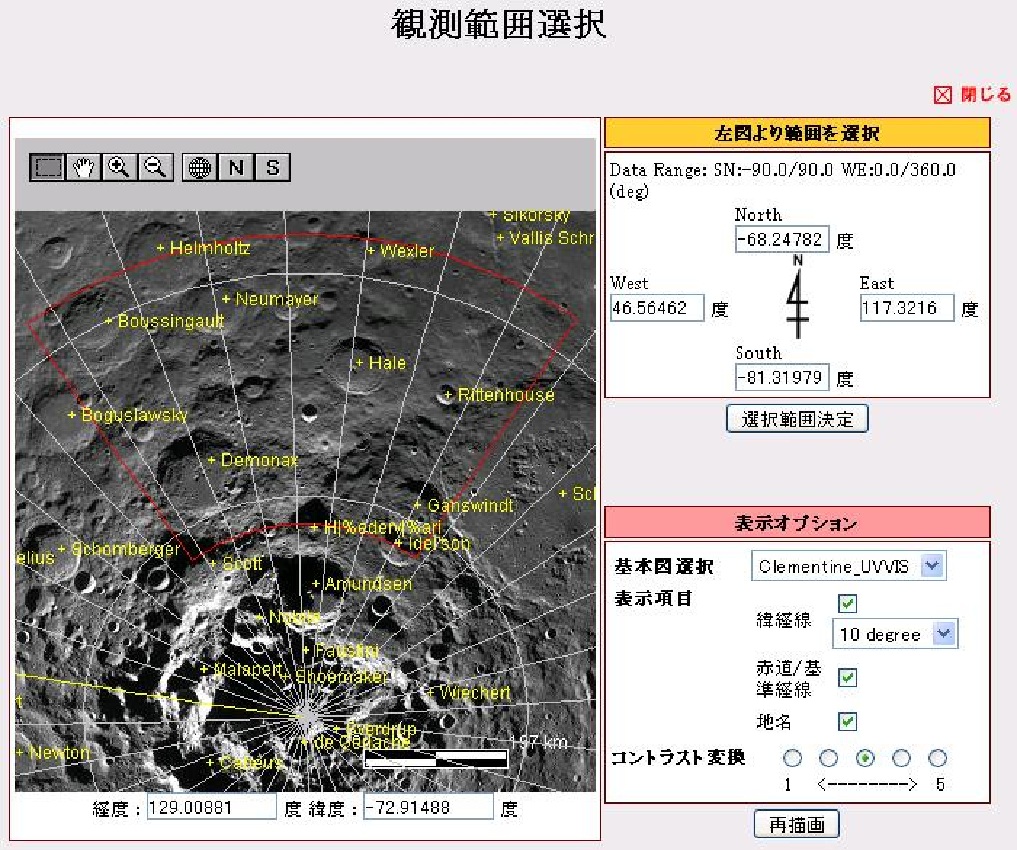Select contrast level 5 radio button
Image resolution: width=1017 pixels, height=850 pixels.
[937, 757]
